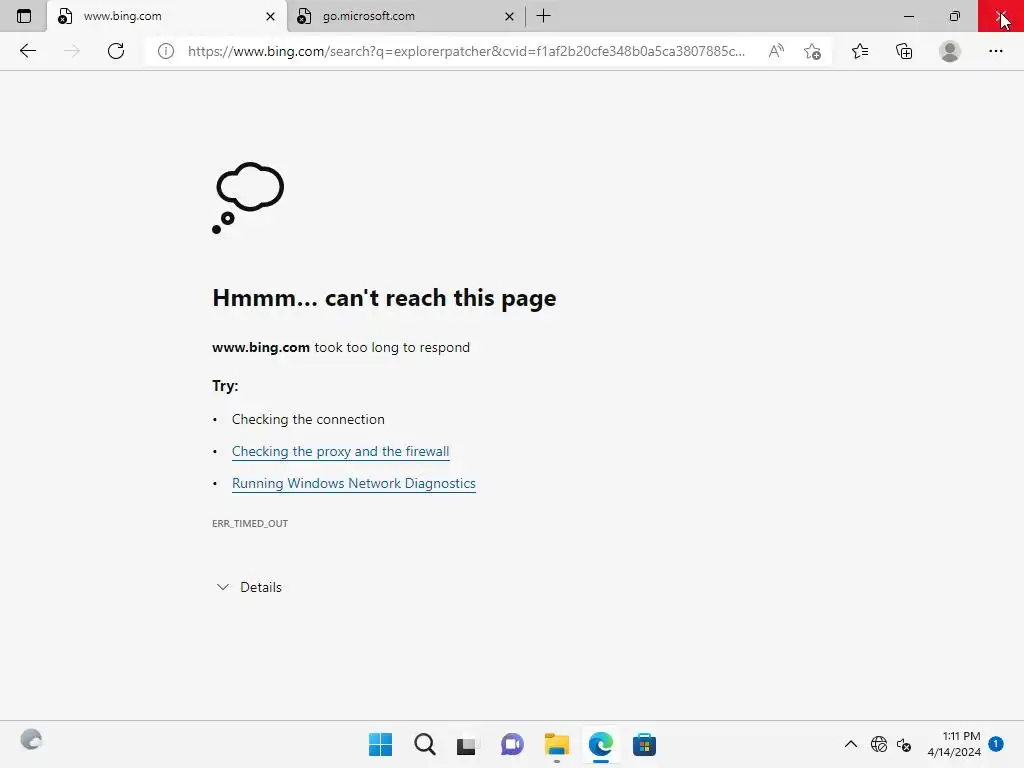This screenshot has height=768, width=1024.
Task: Click the "Checking the connection" text
Action: click(x=308, y=419)
